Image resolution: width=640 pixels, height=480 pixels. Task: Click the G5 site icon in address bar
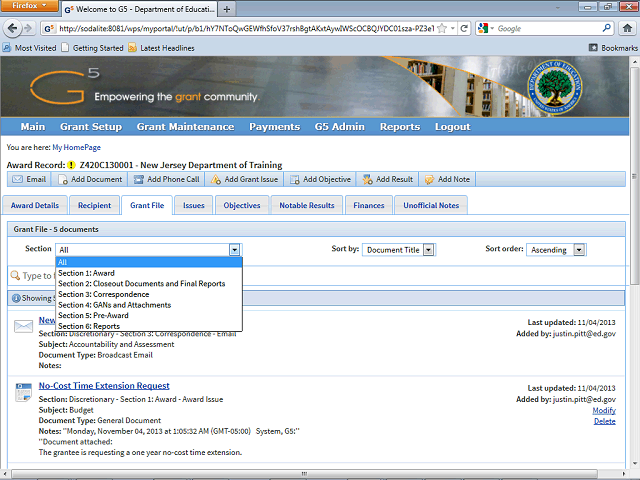click(49, 29)
